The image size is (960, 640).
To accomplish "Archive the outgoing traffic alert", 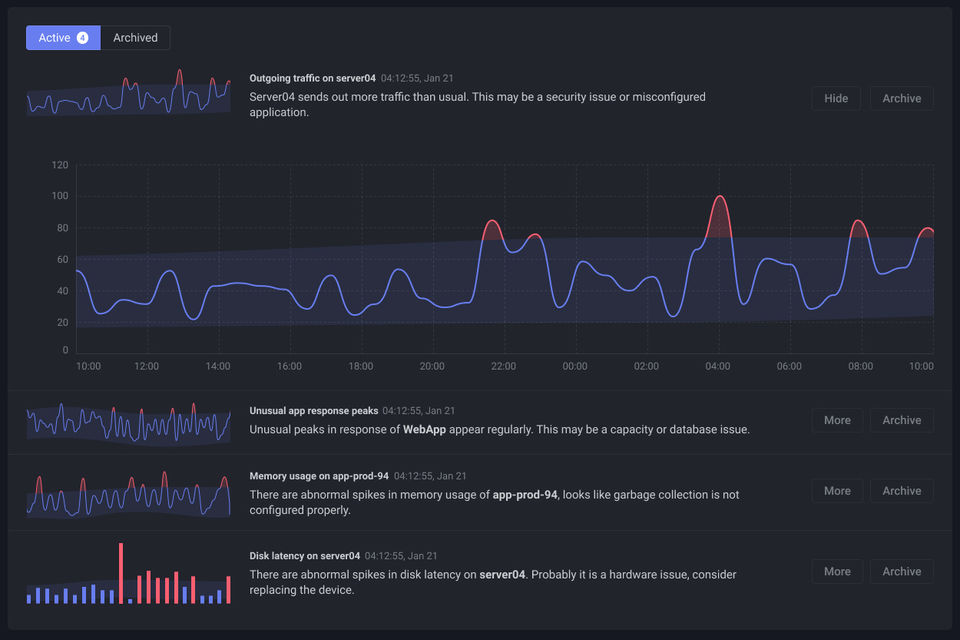I will (901, 98).
